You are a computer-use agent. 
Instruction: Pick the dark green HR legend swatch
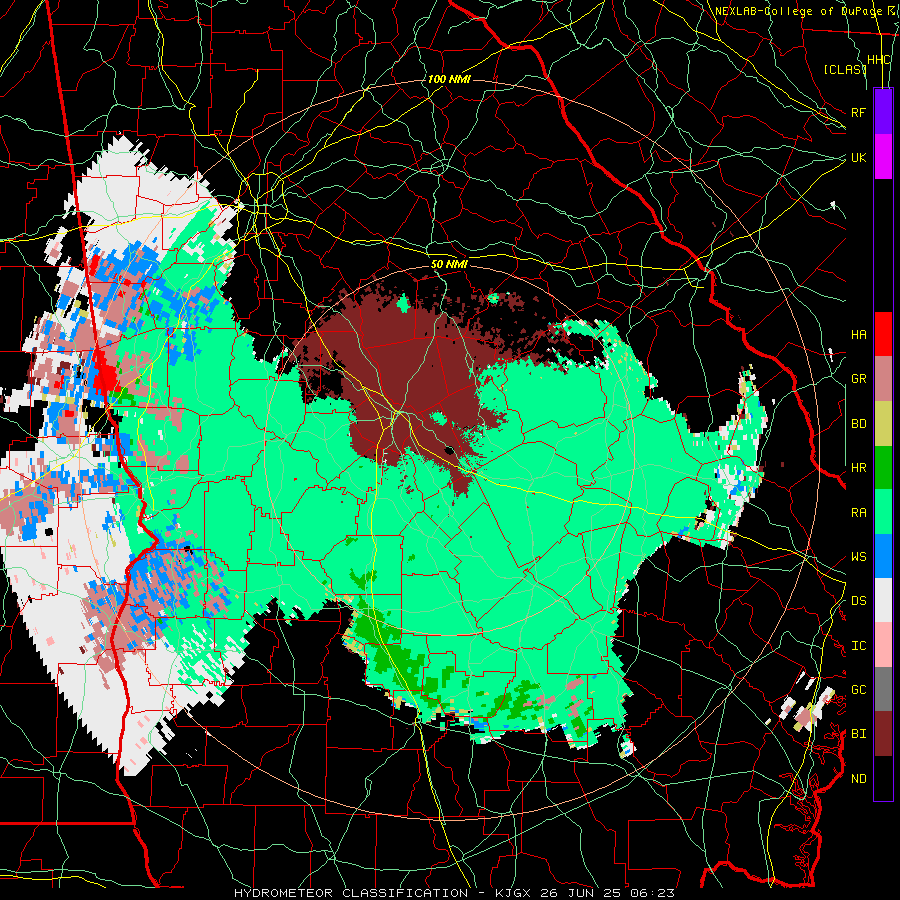tap(883, 467)
